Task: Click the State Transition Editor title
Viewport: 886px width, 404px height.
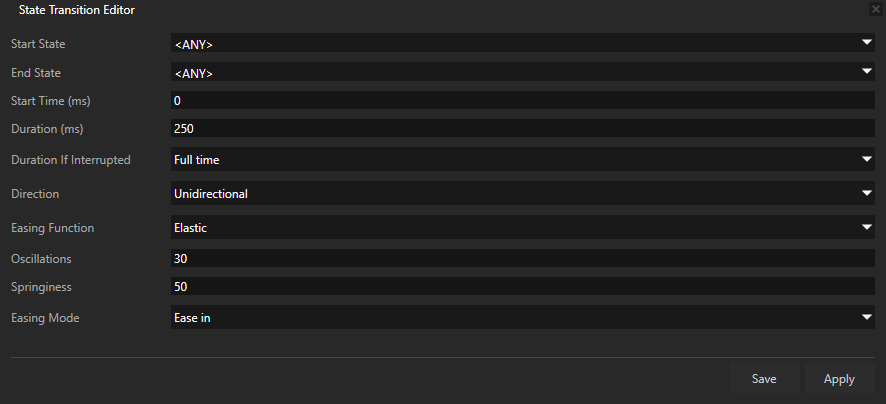Action: 77,10
